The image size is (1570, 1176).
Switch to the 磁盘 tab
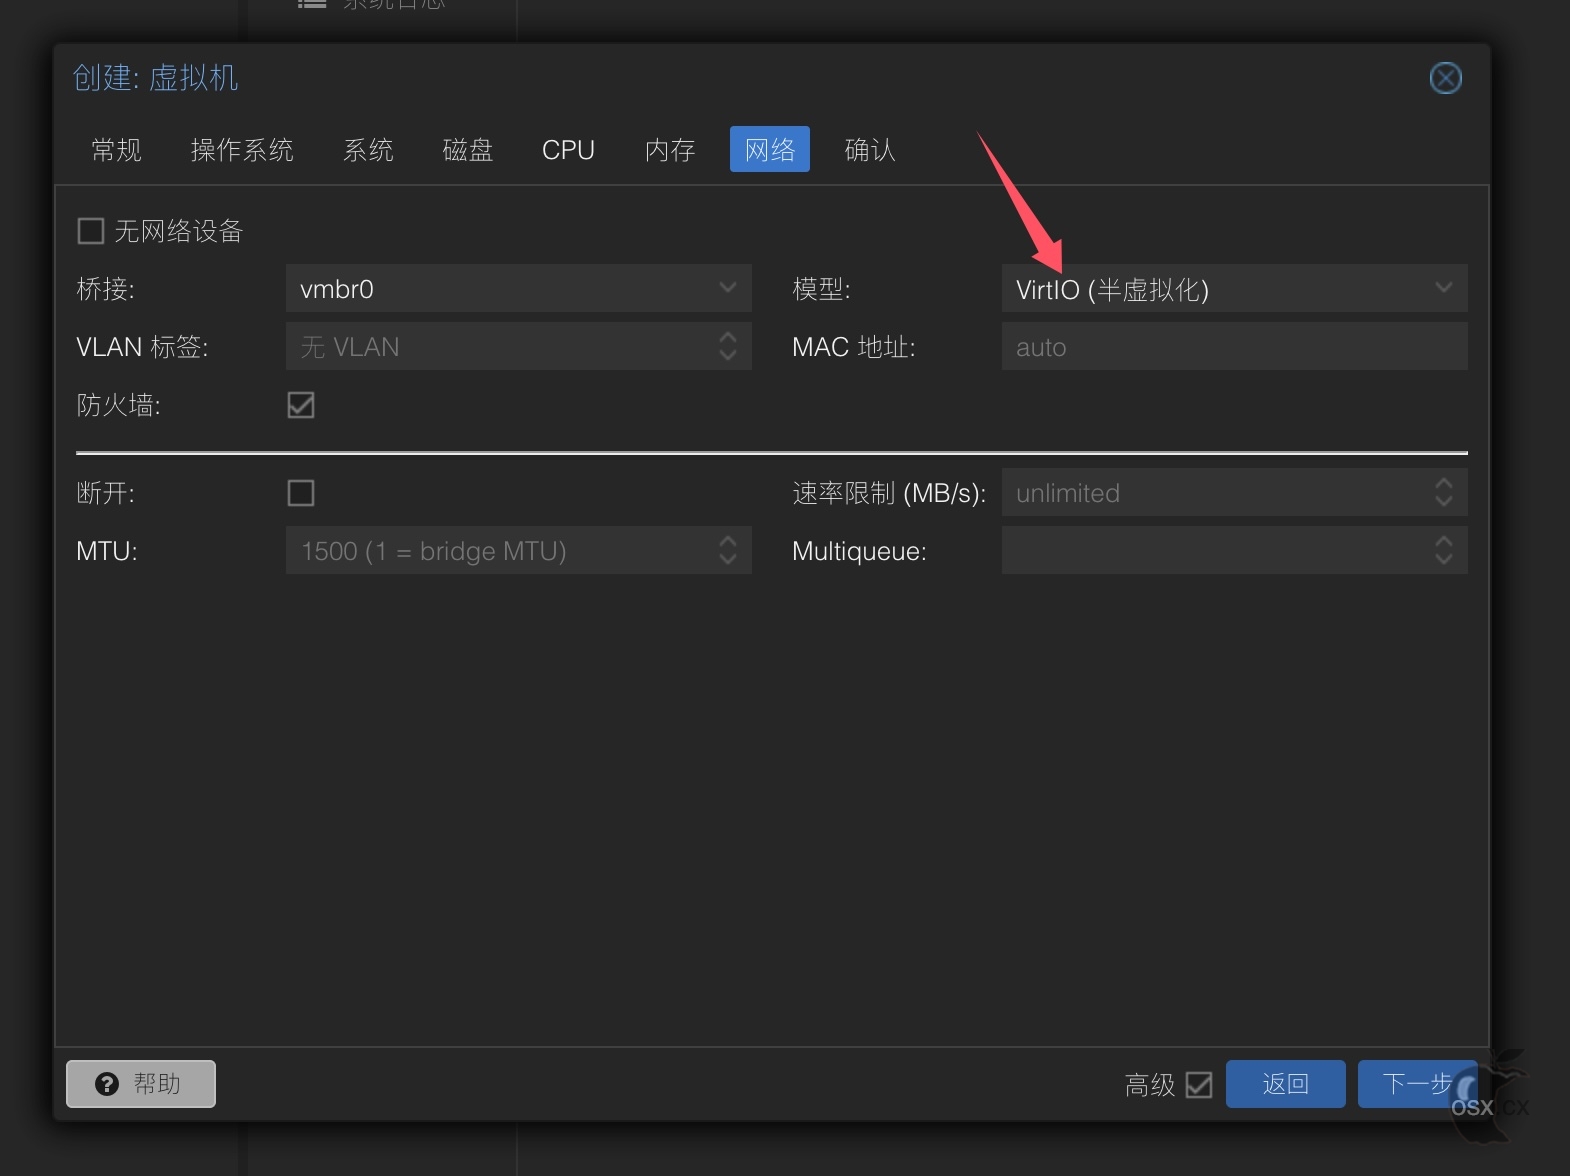pyautogui.click(x=468, y=150)
